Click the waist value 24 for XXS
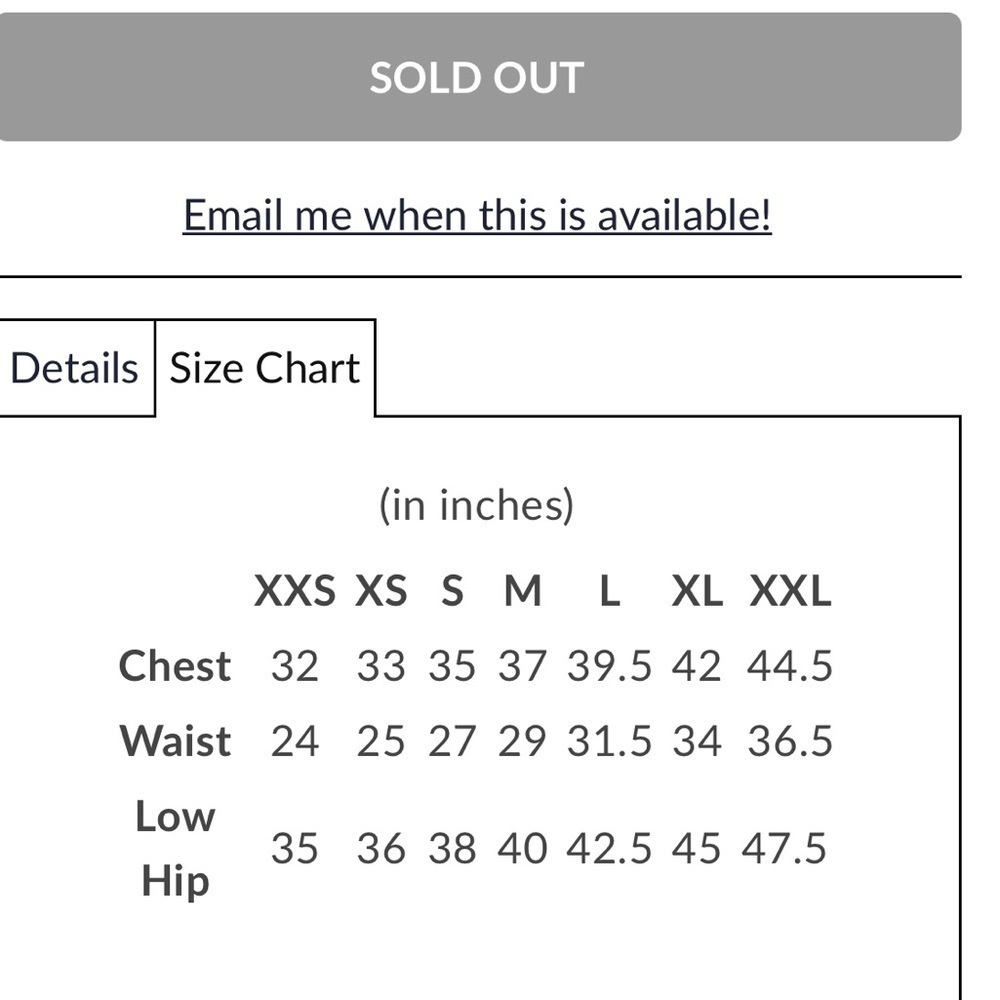Screen dimensions: 1000x1000 click(295, 741)
